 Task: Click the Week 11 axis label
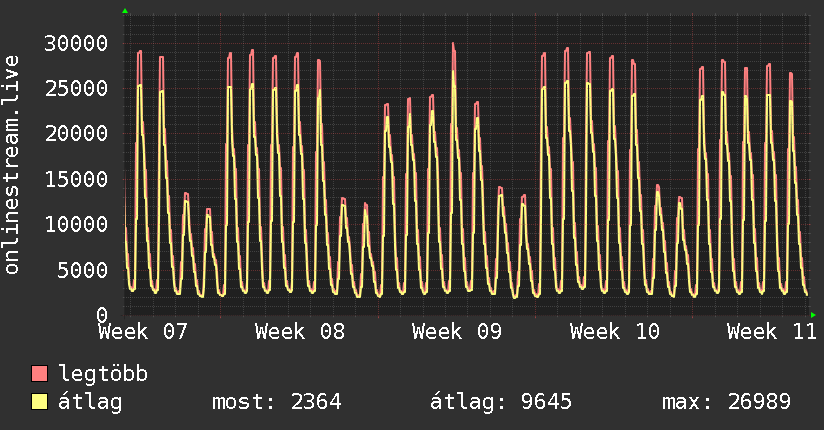pyautogui.click(x=772, y=332)
